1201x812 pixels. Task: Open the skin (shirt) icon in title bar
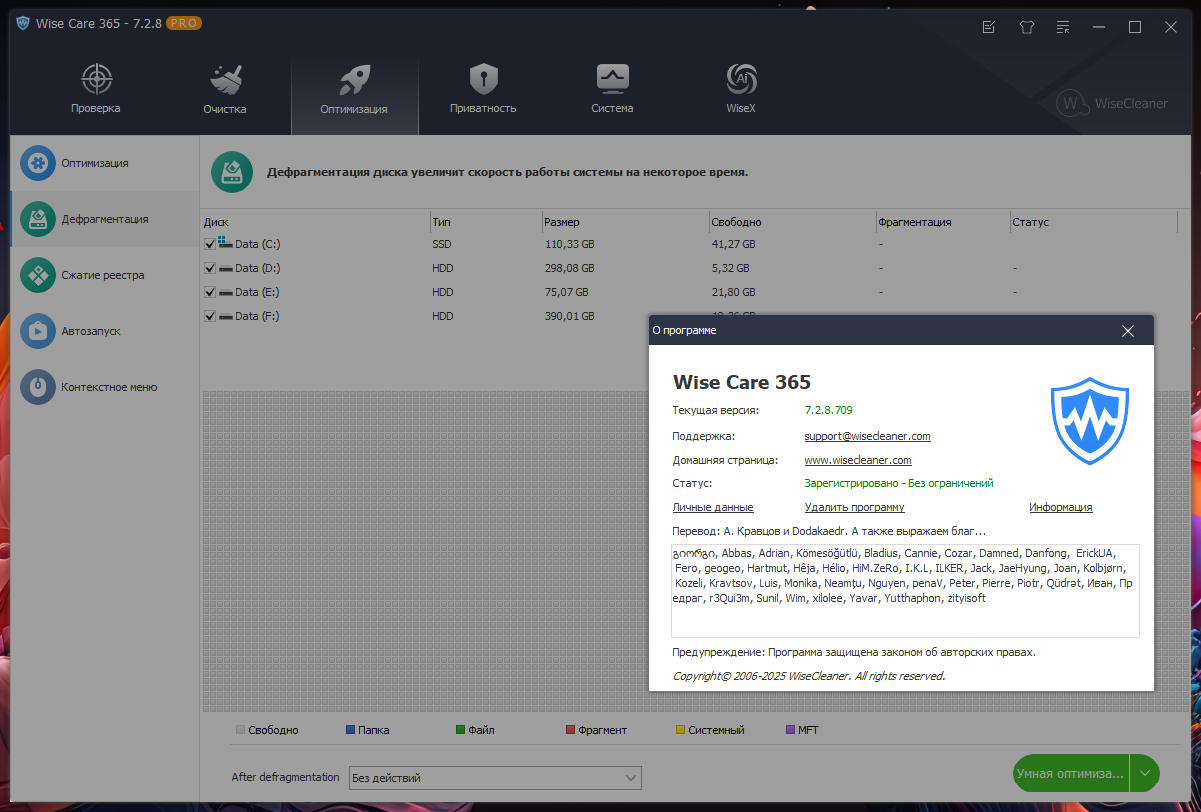(1026, 27)
